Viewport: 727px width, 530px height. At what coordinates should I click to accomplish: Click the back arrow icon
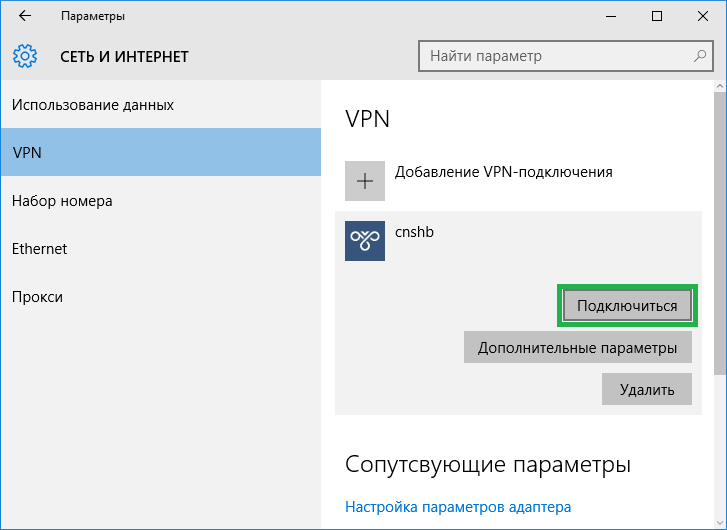pyautogui.click(x=25, y=16)
